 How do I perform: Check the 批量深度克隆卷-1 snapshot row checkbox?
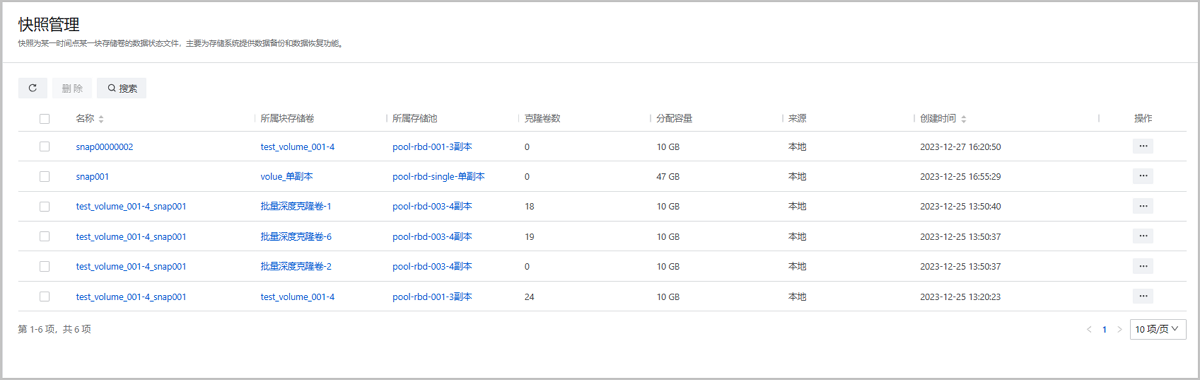44,207
